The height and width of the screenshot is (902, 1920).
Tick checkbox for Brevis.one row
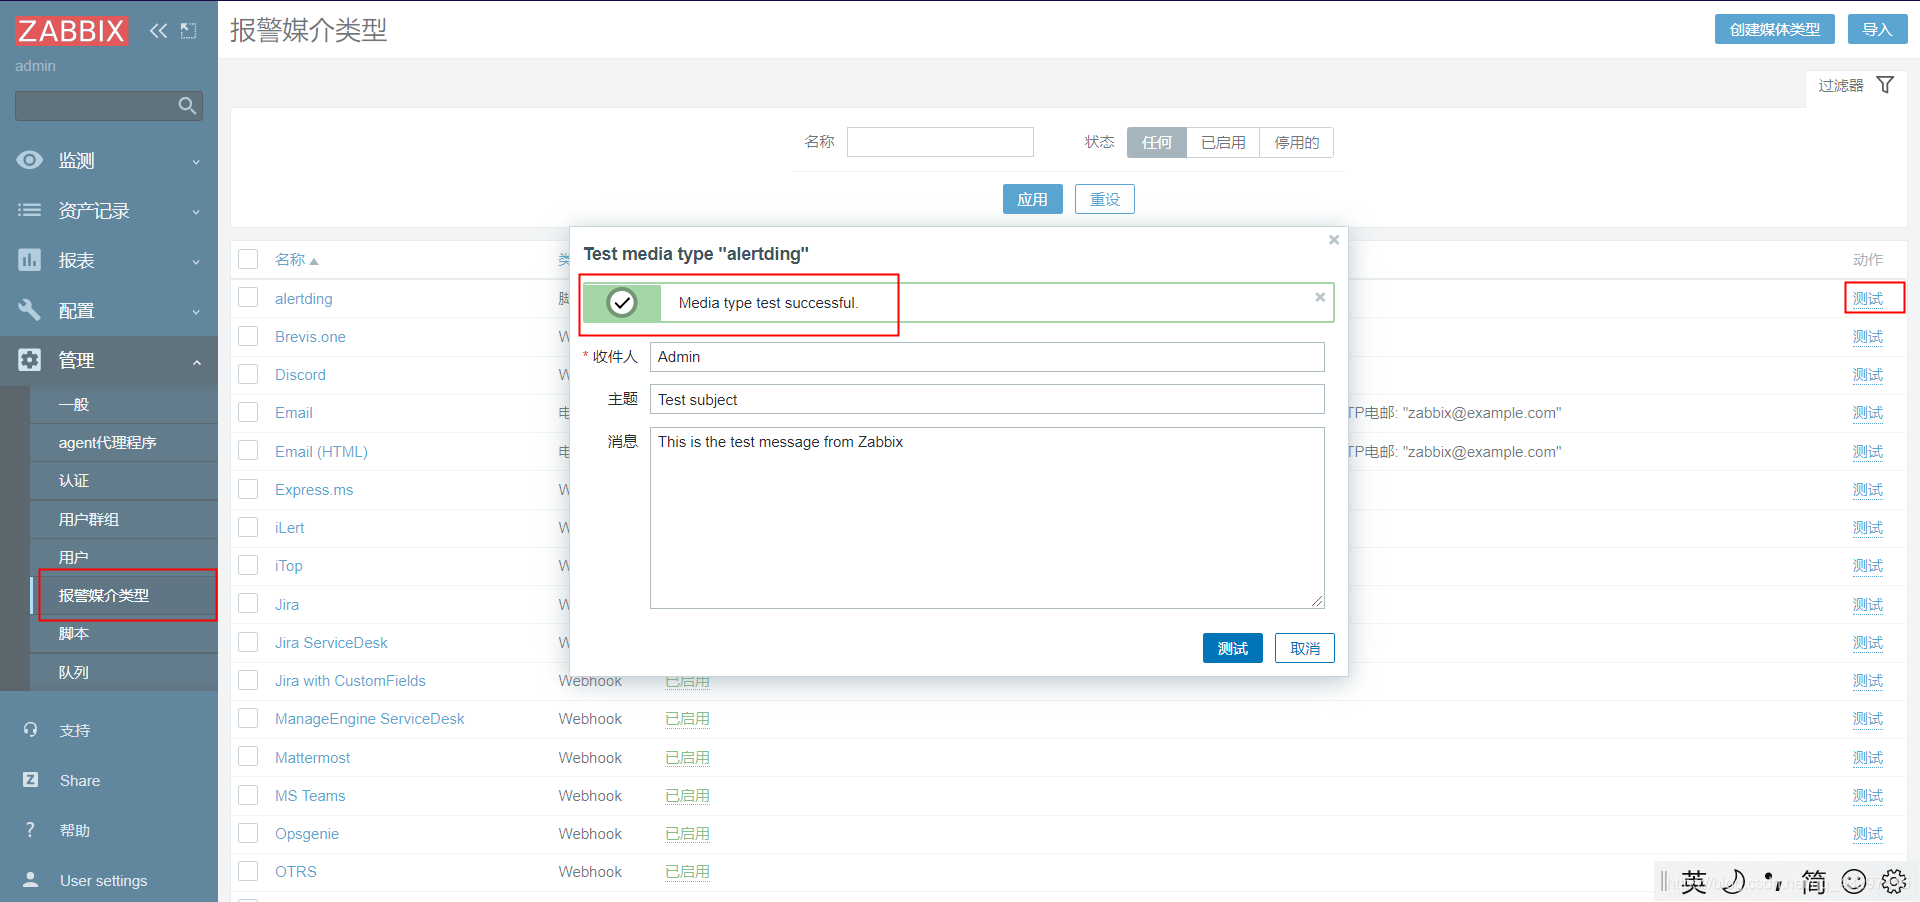tap(248, 336)
